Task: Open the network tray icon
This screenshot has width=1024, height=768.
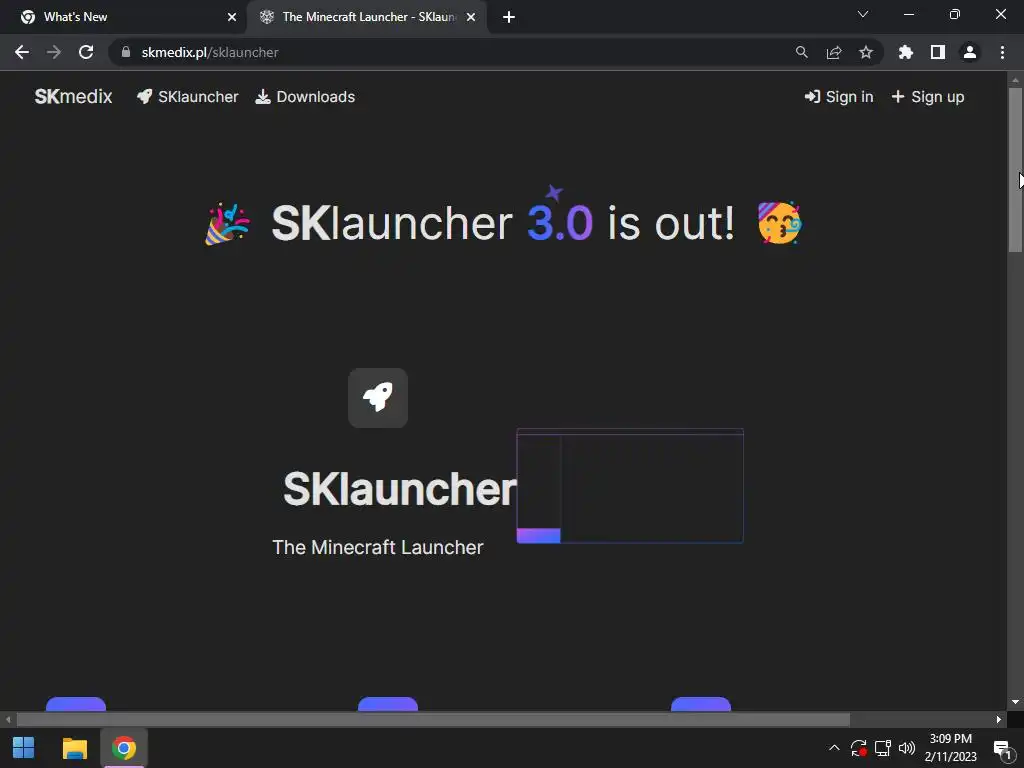Action: tap(883, 748)
